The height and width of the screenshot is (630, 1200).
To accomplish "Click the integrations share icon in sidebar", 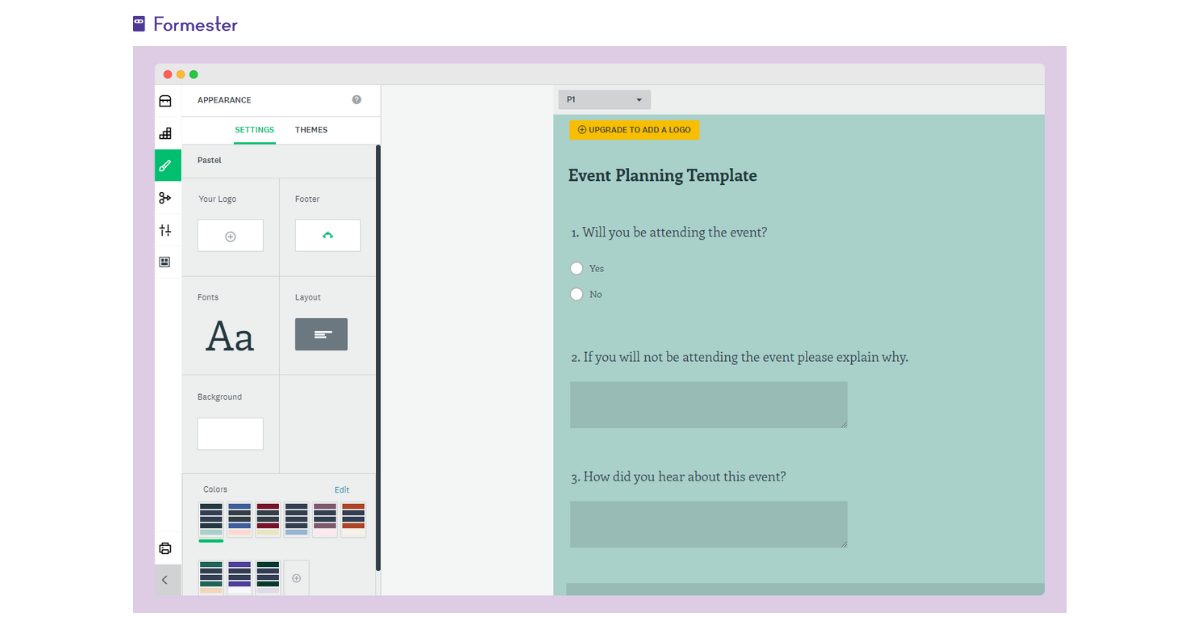I will tap(166, 198).
